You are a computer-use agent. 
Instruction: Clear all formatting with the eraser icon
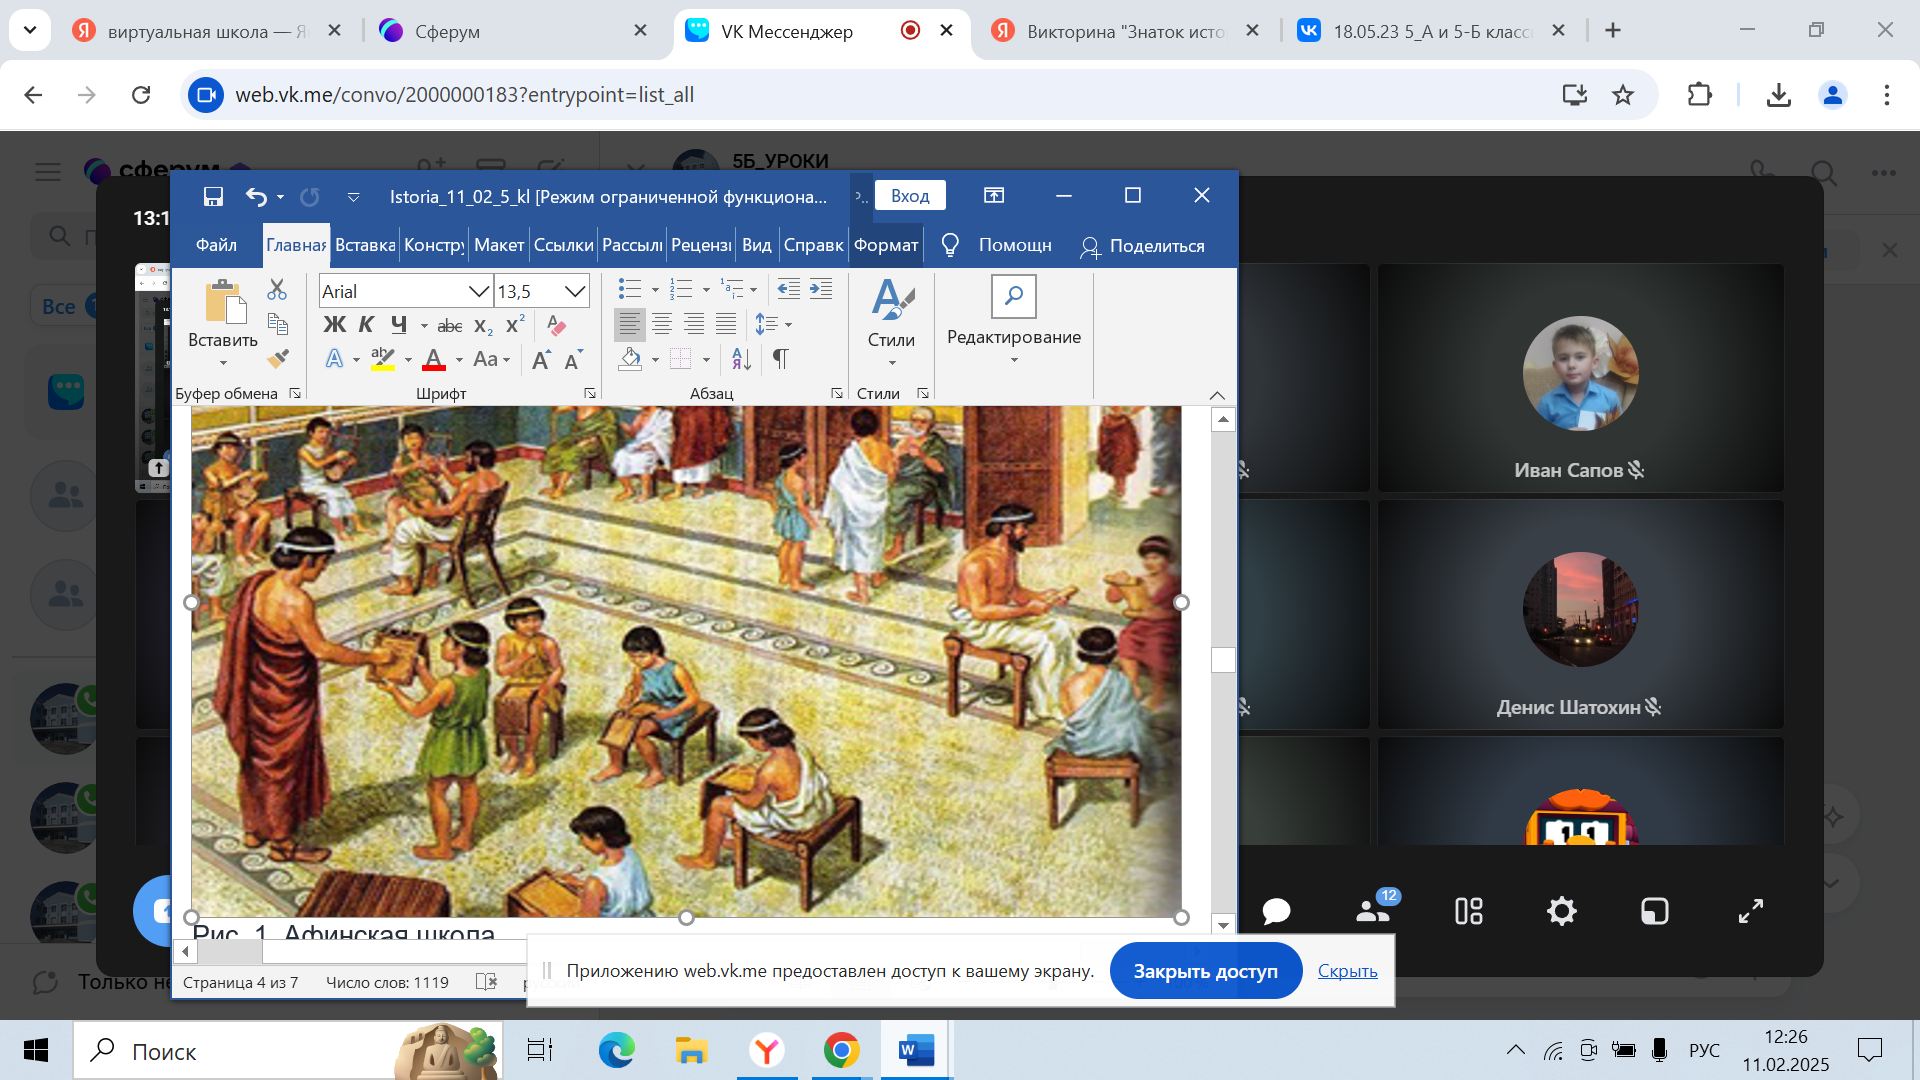(x=556, y=325)
